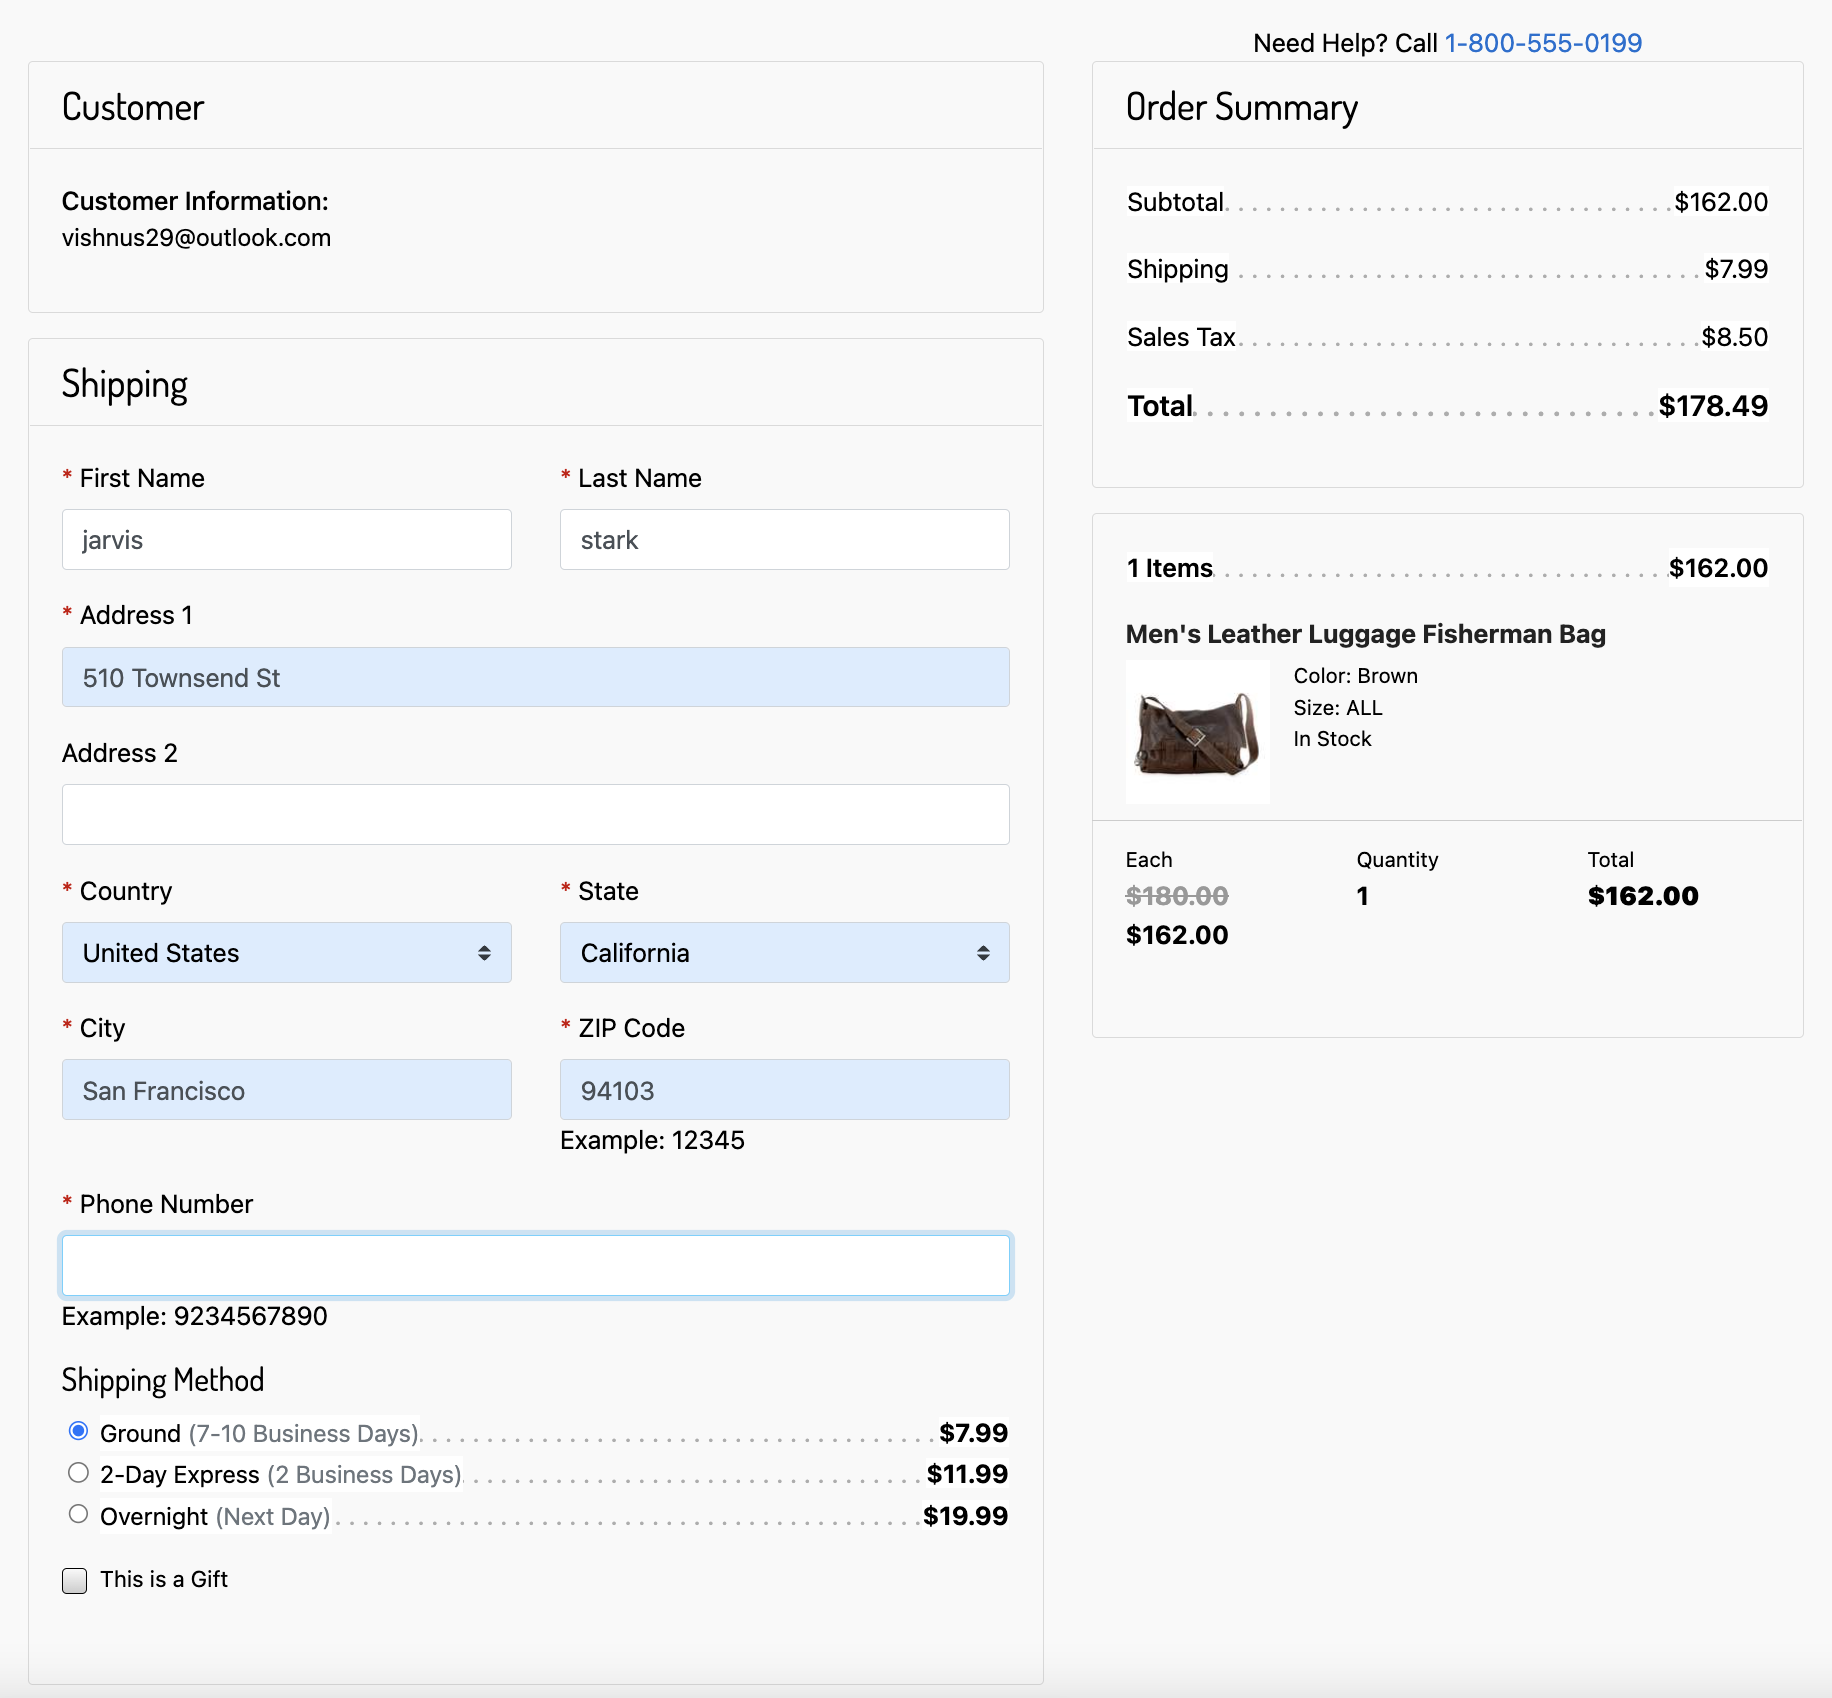The image size is (1832, 1698).
Task: Click the This is a Gift label
Action: 164,1579
